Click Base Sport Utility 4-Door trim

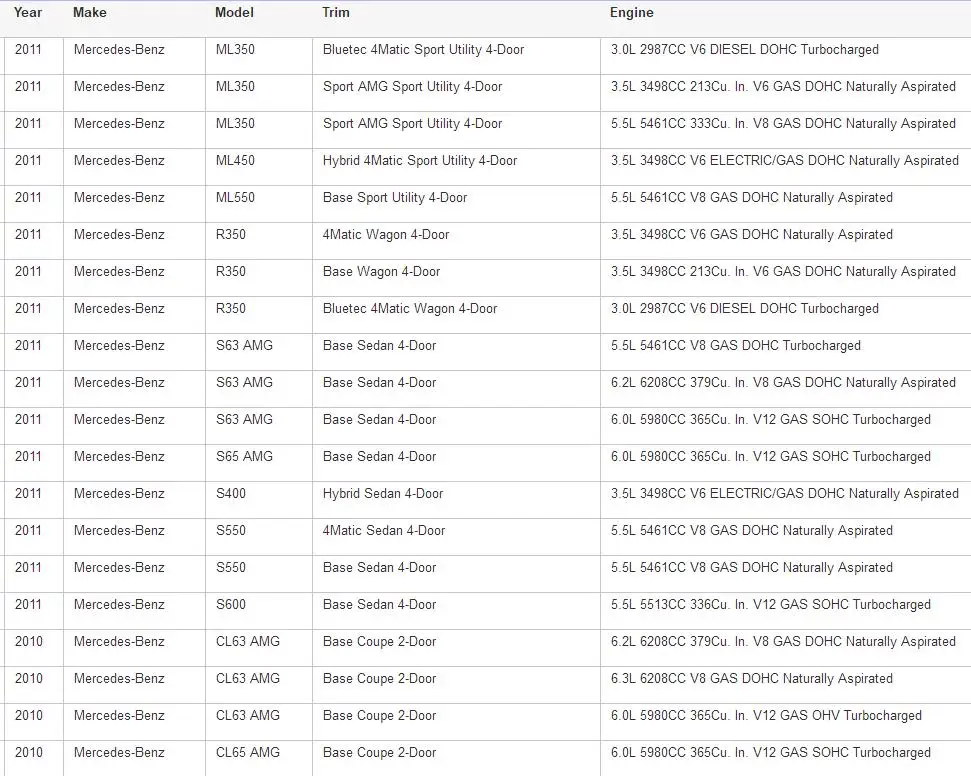(x=395, y=198)
